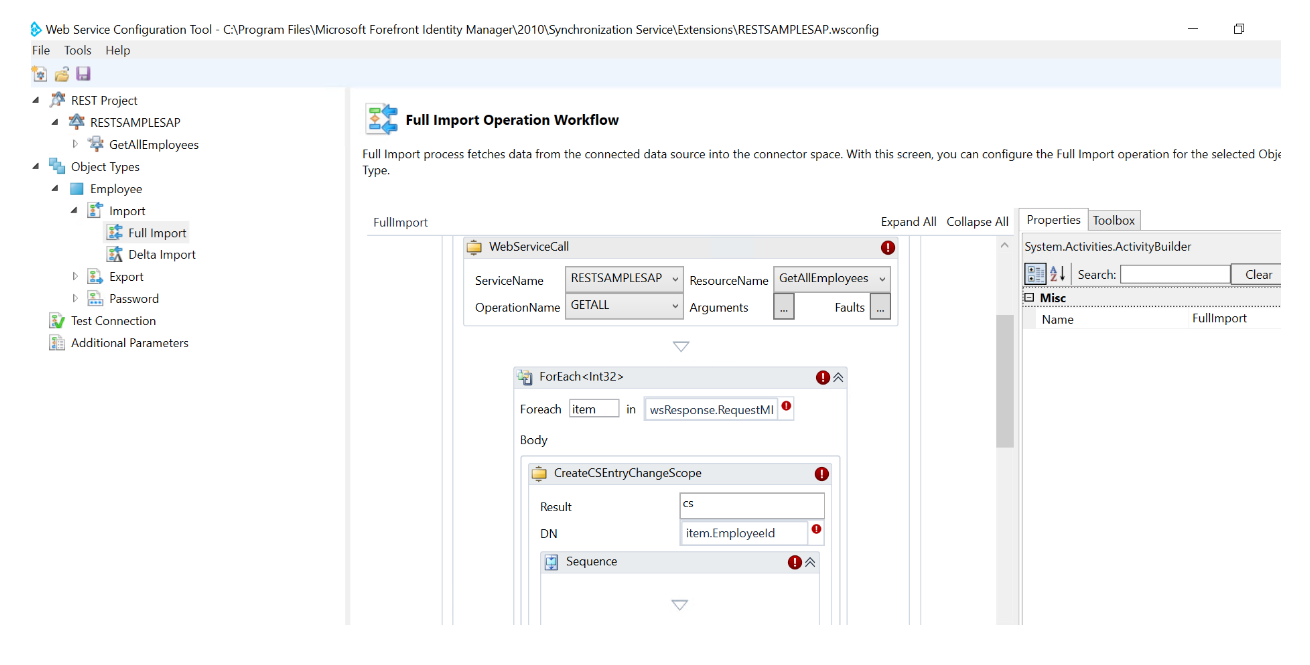
Task: Click the Test Connection checkmark icon
Action: point(58,320)
